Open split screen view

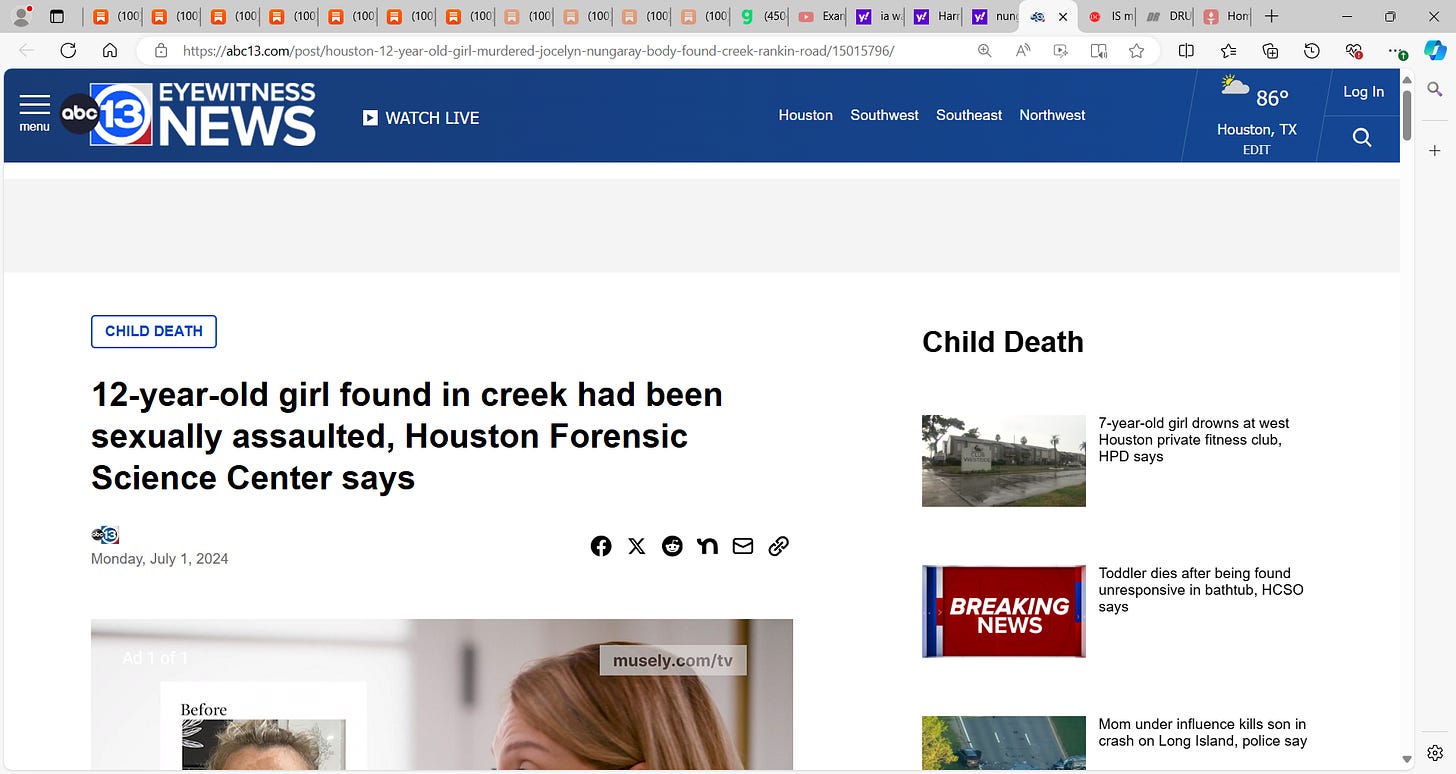pyautogui.click(x=1186, y=50)
